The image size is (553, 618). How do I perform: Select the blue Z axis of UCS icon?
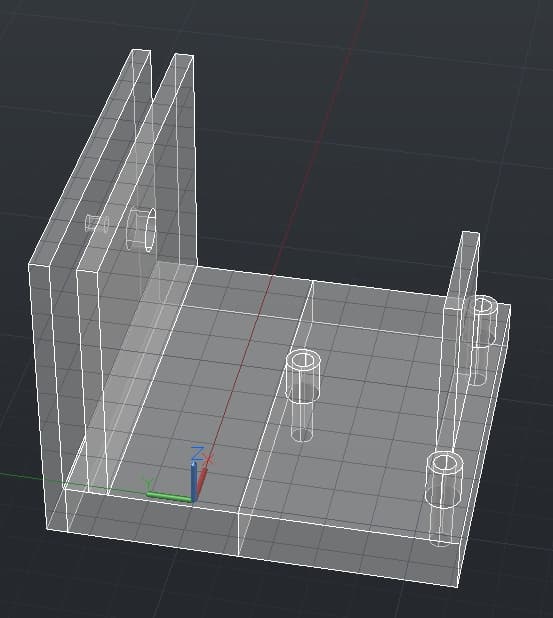coord(194,480)
